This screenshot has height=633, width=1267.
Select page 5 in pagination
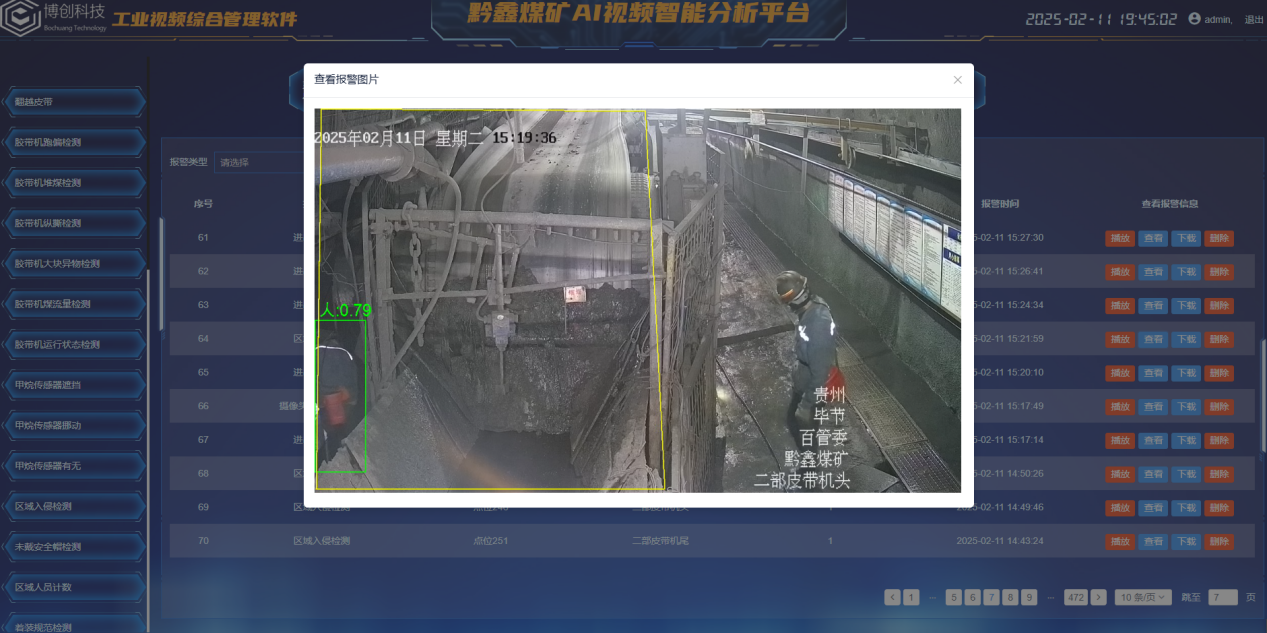pyautogui.click(x=954, y=597)
